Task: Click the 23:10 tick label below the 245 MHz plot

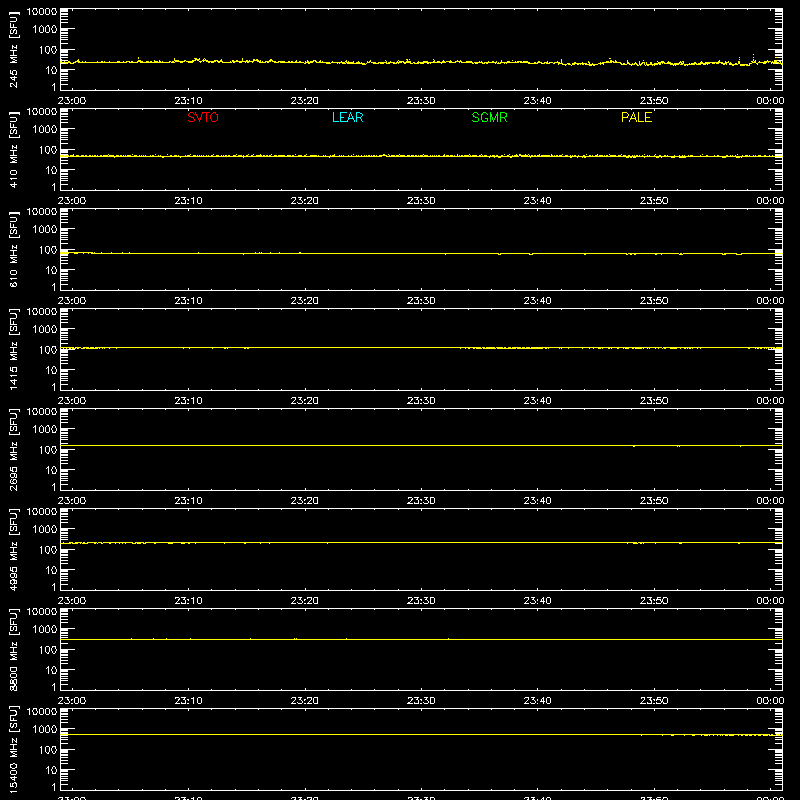Action: (188, 101)
